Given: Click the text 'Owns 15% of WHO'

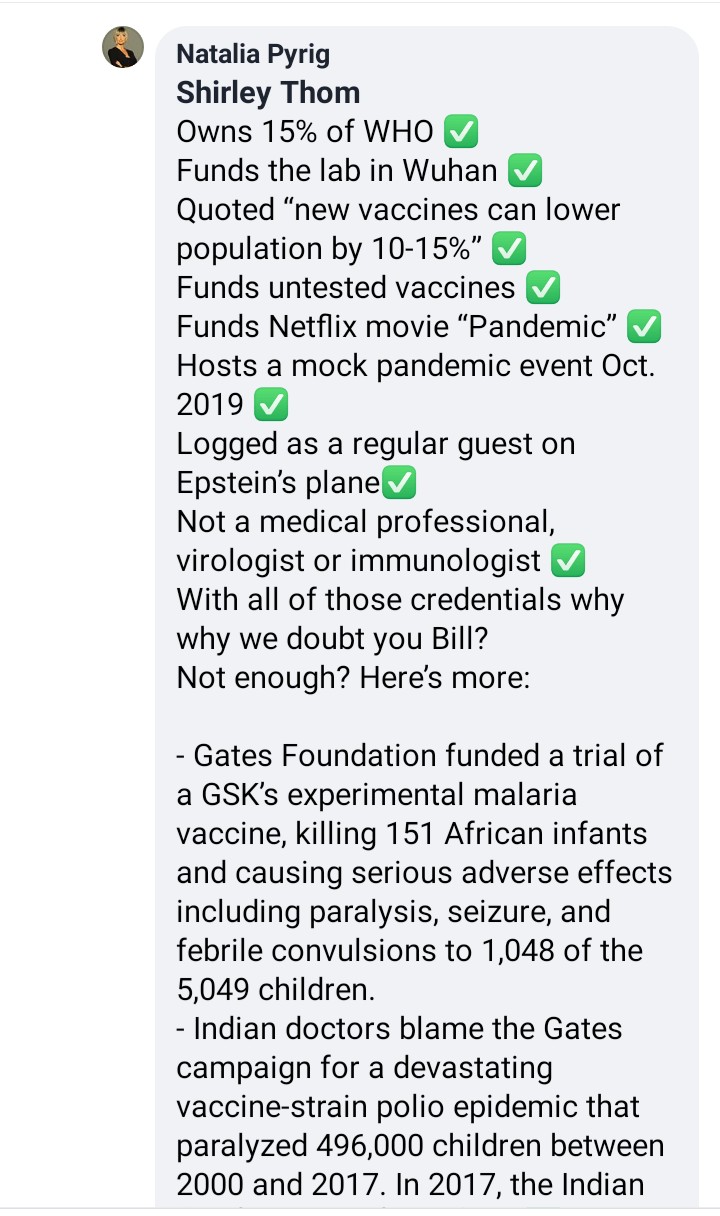Looking at the screenshot, I should (x=305, y=131).
